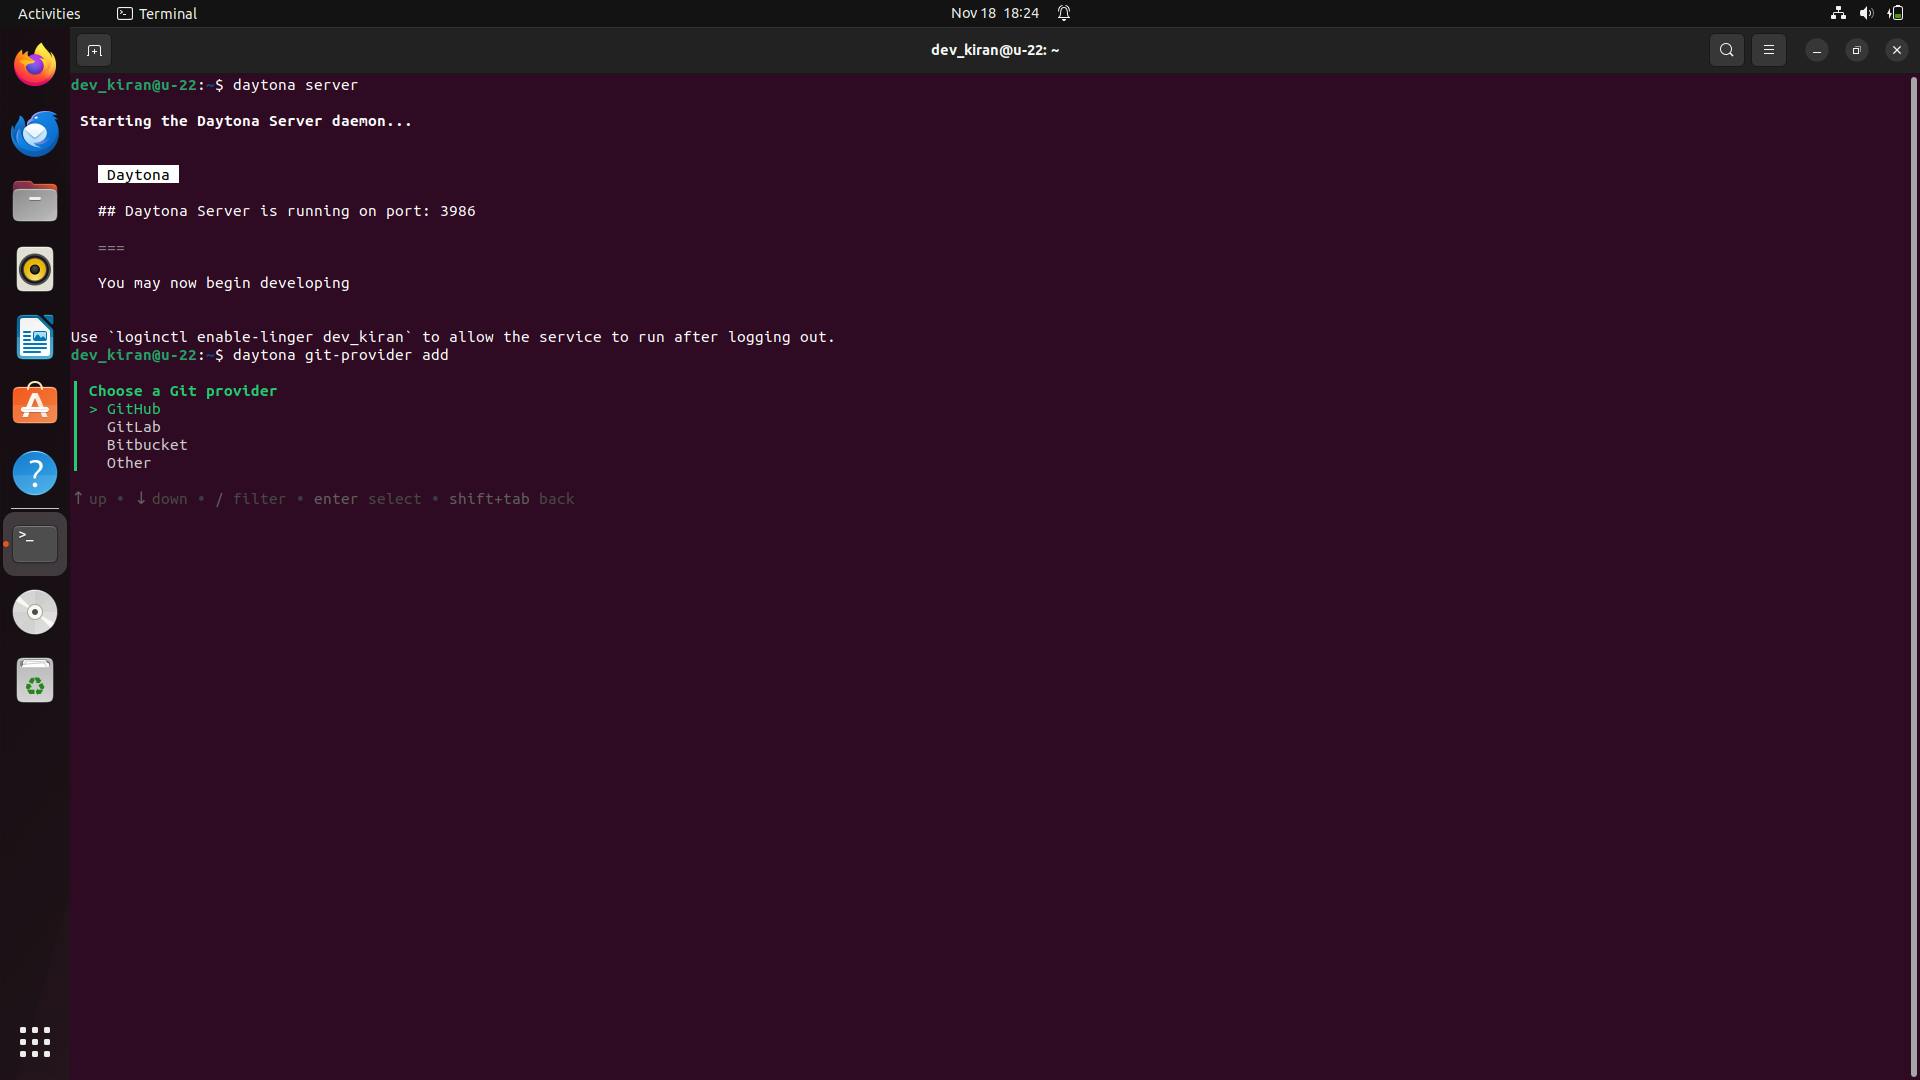This screenshot has height=1080, width=1920.
Task: Launch Thunderbird mail from the dock
Action: point(35,133)
